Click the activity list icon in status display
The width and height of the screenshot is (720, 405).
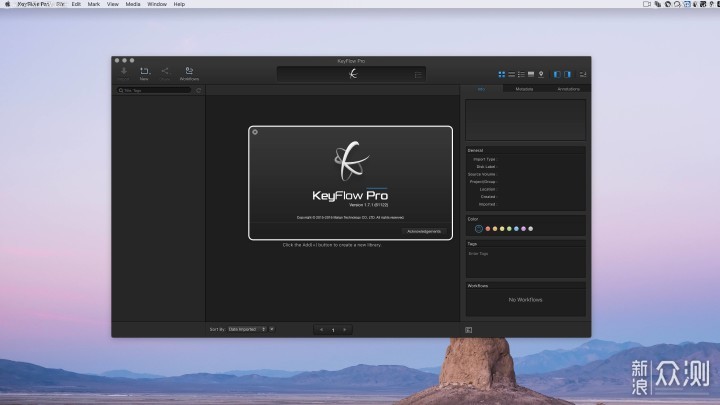point(418,74)
